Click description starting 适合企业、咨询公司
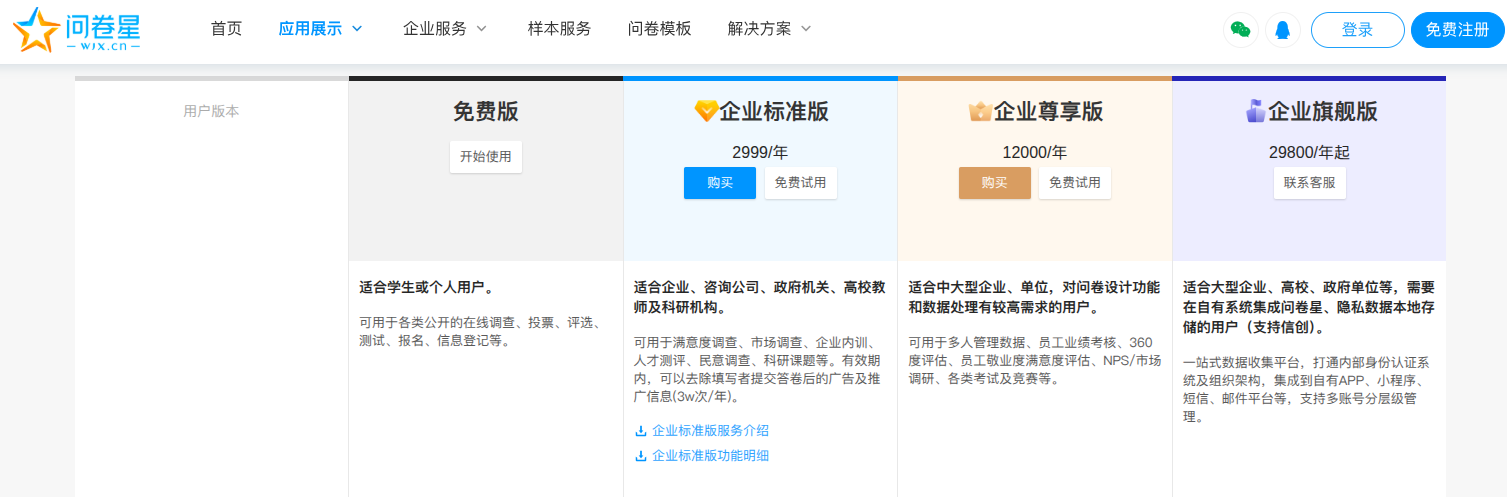This screenshot has width=1507, height=497. pyautogui.click(x=760, y=297)
